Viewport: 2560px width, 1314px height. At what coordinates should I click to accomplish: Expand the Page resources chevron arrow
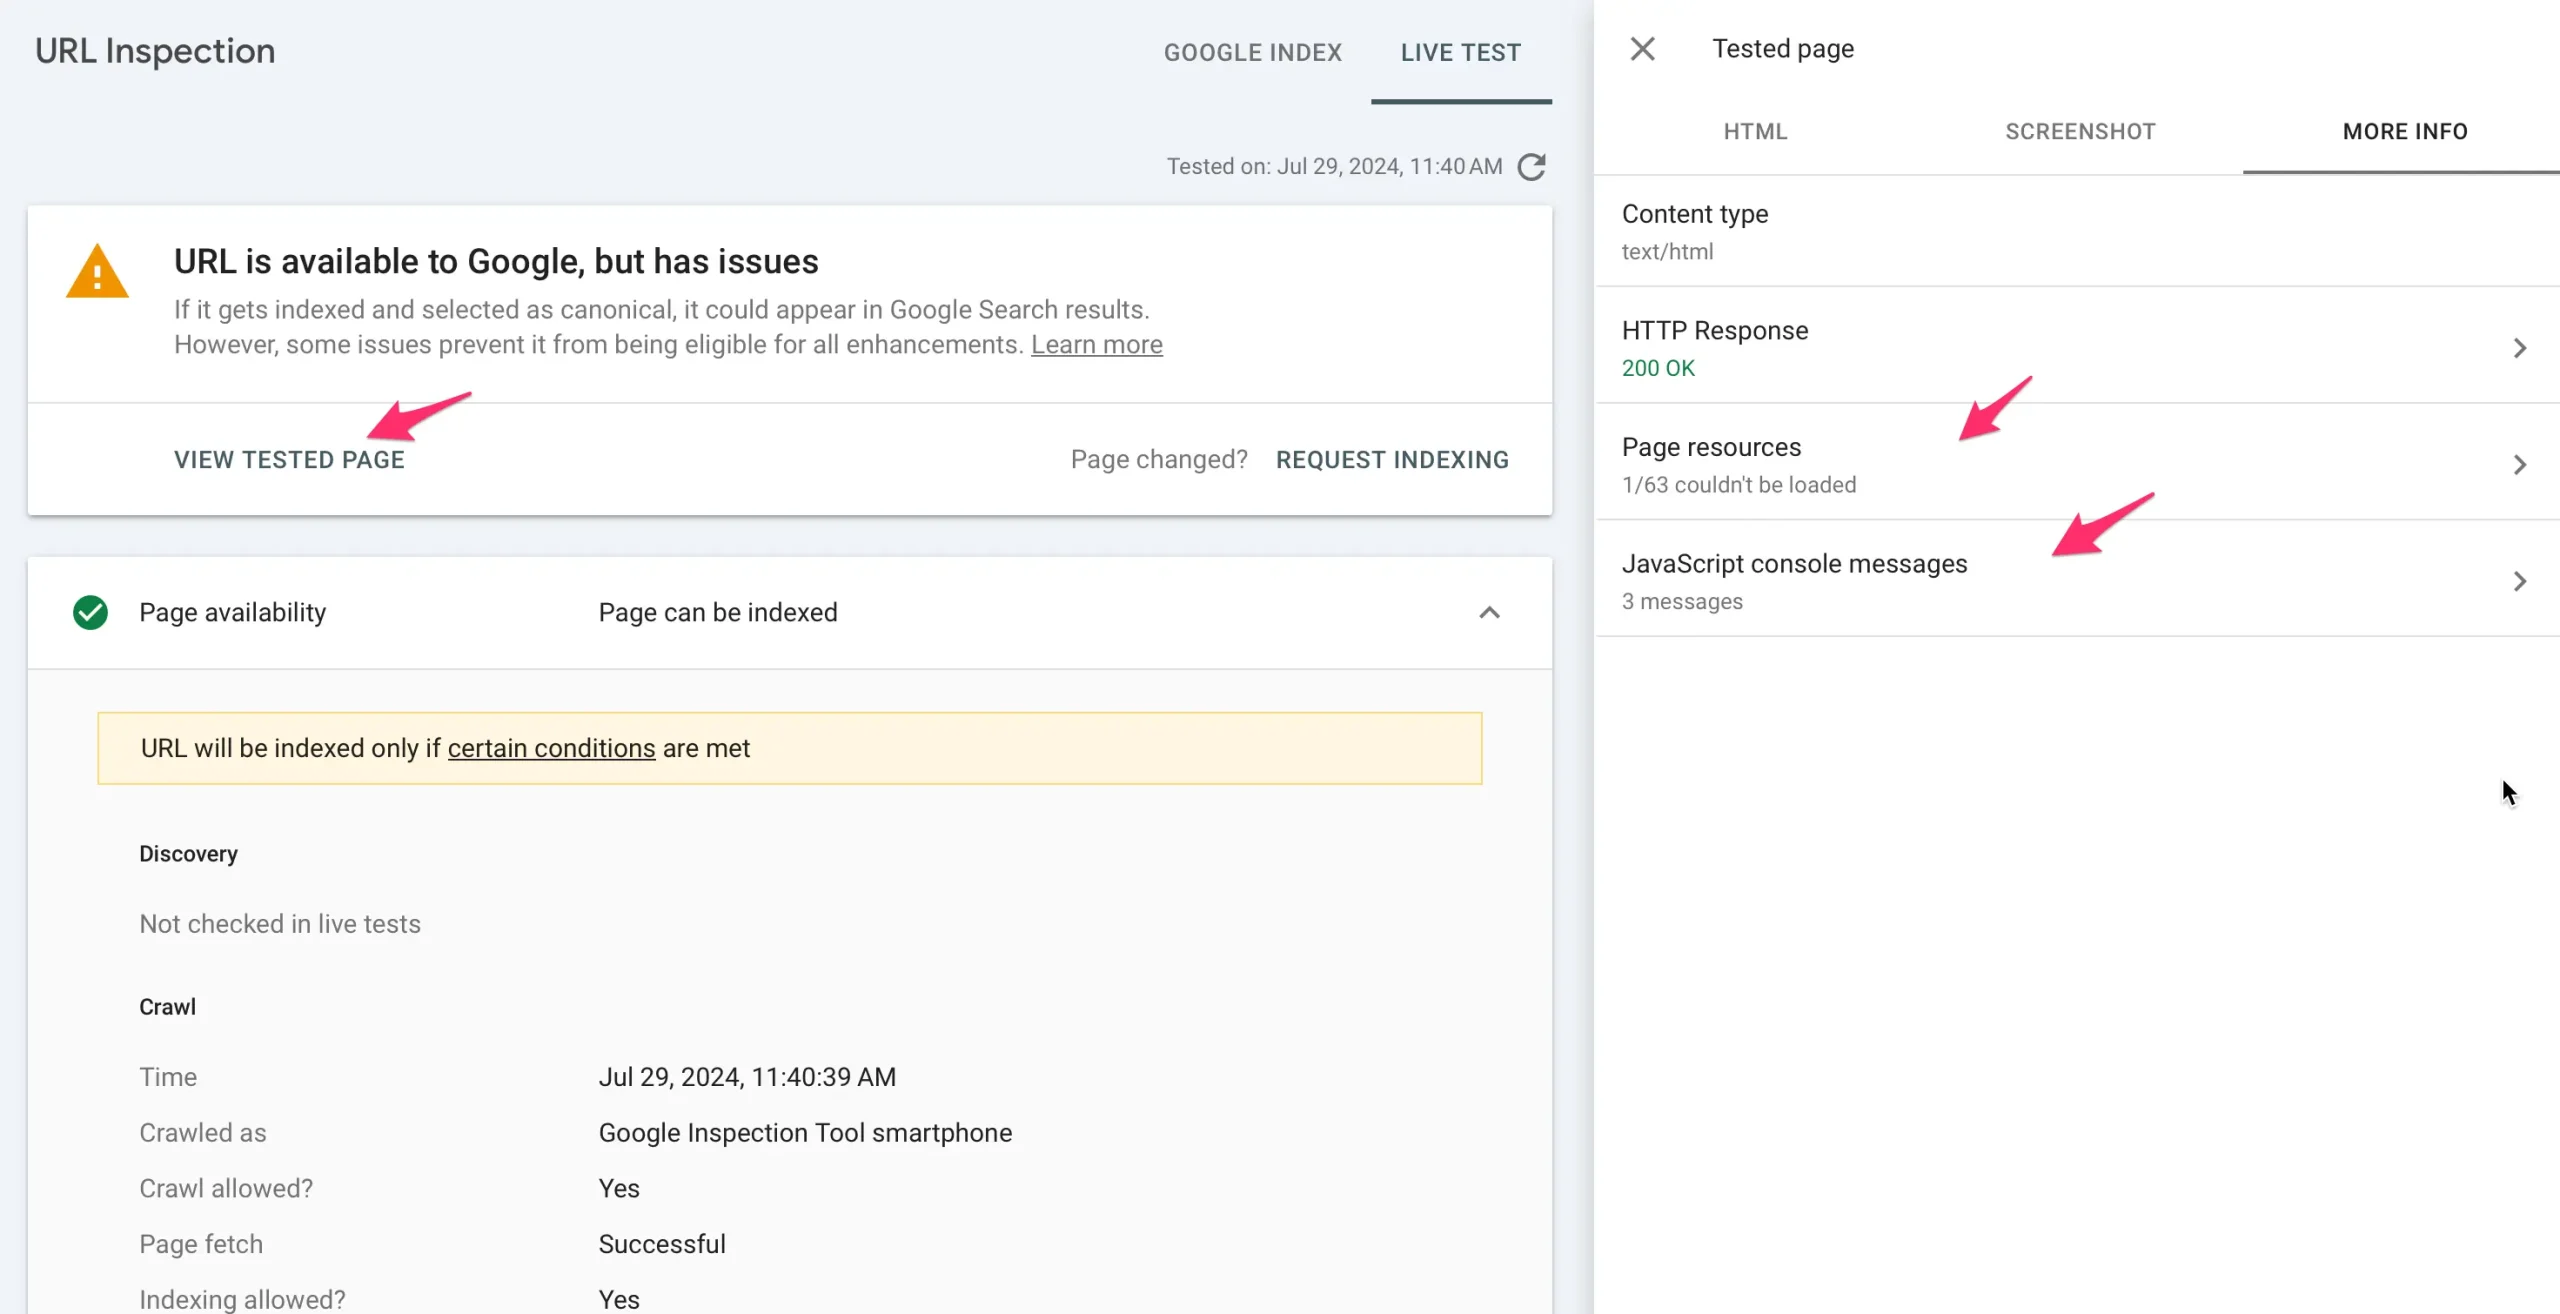2519,465
